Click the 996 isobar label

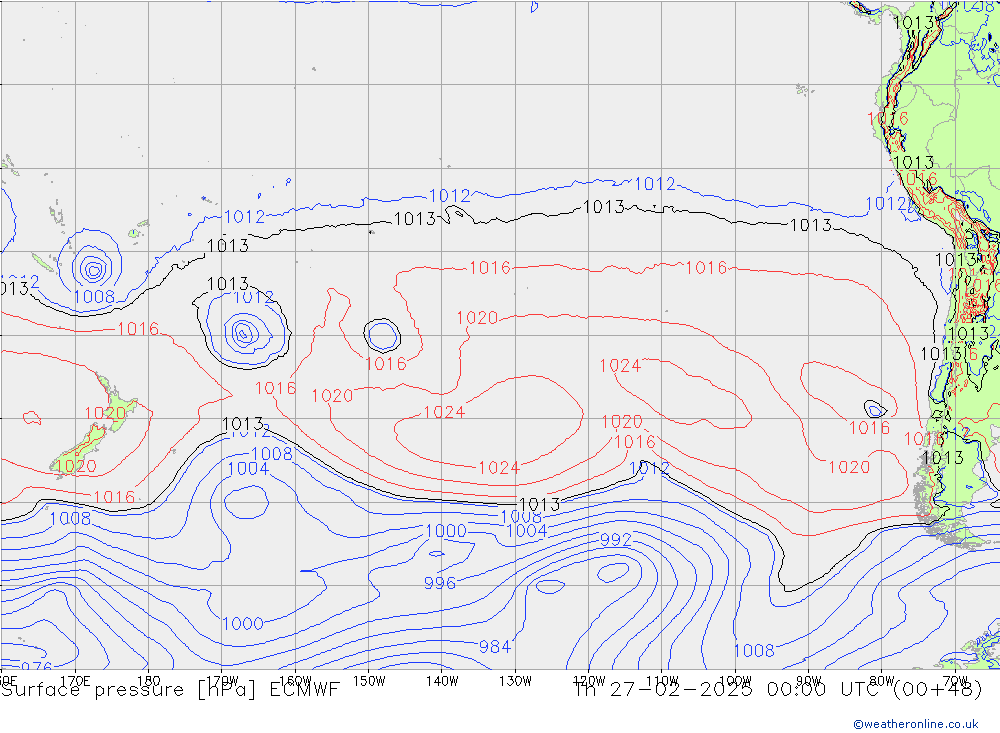[x=440, y=583]
